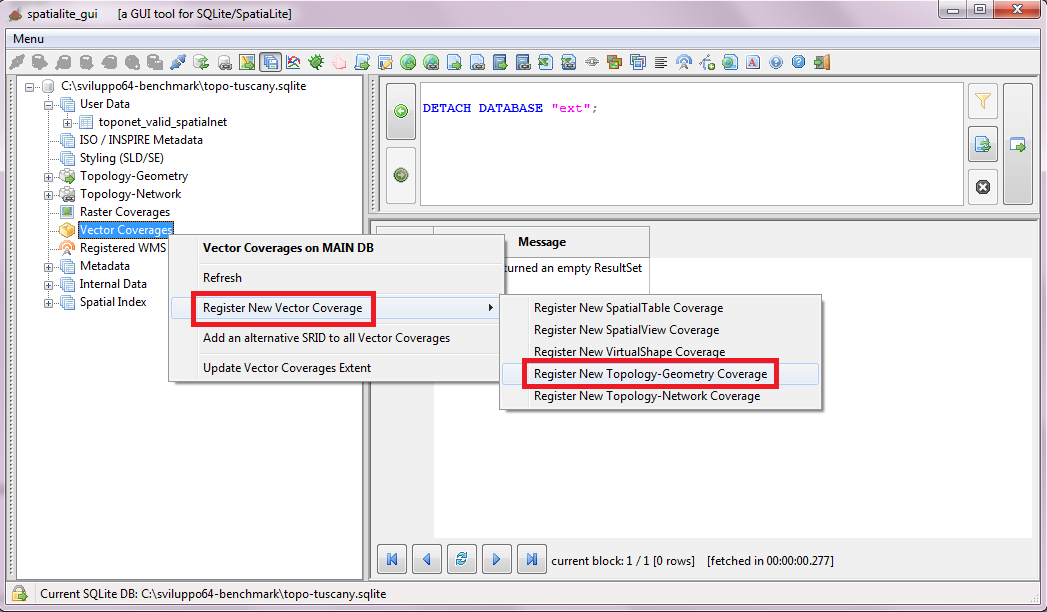Click the green bug toolbar icon
The image size is (1047, 612).
316,63
